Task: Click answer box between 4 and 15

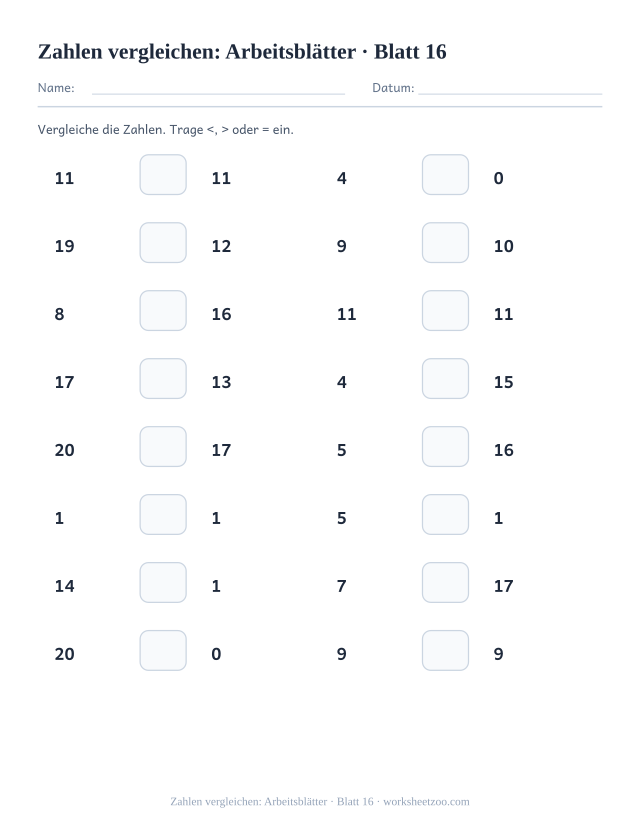Action: tap(445, 379)
